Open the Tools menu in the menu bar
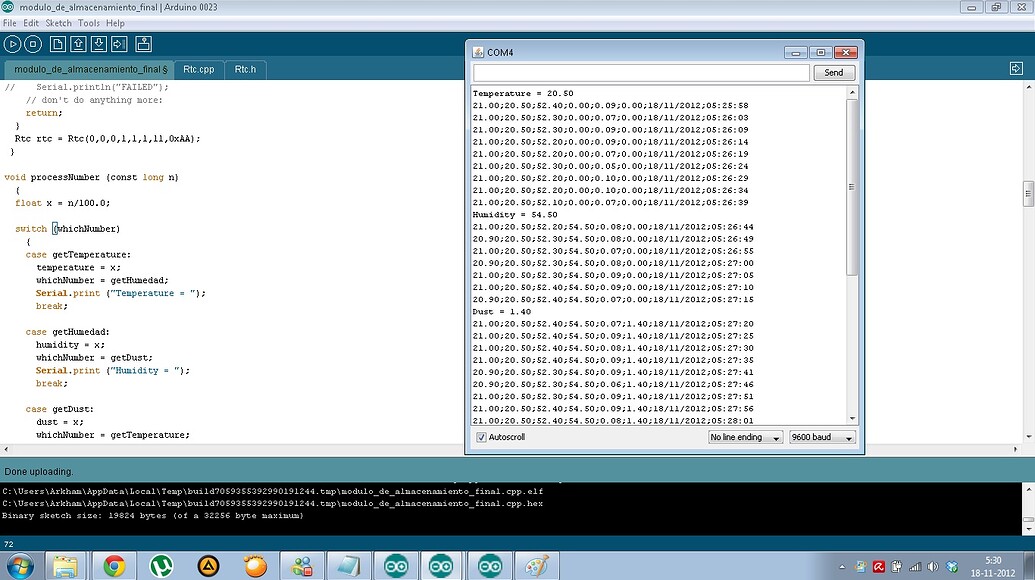This screenshot has width=1035, height=580. click(x=88, y=21)
